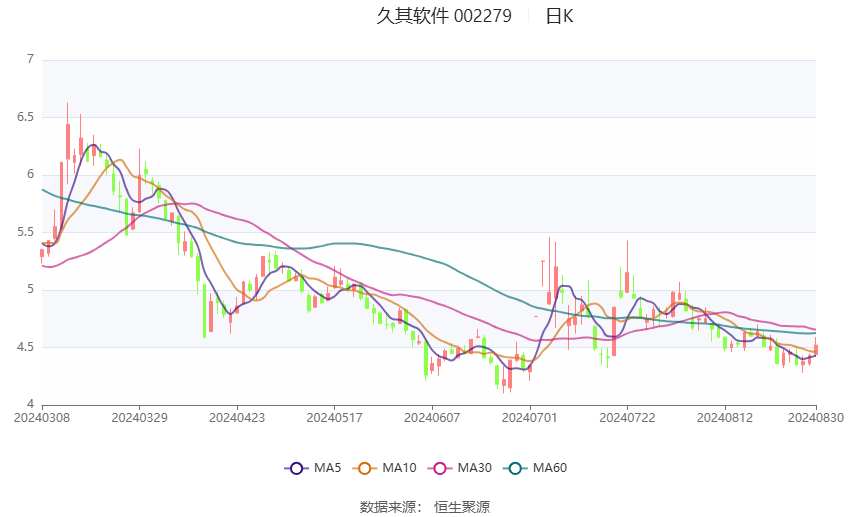Click the 20240701 x-axis date label
Screen dimensions: 850x517
(x=530, y=418)
